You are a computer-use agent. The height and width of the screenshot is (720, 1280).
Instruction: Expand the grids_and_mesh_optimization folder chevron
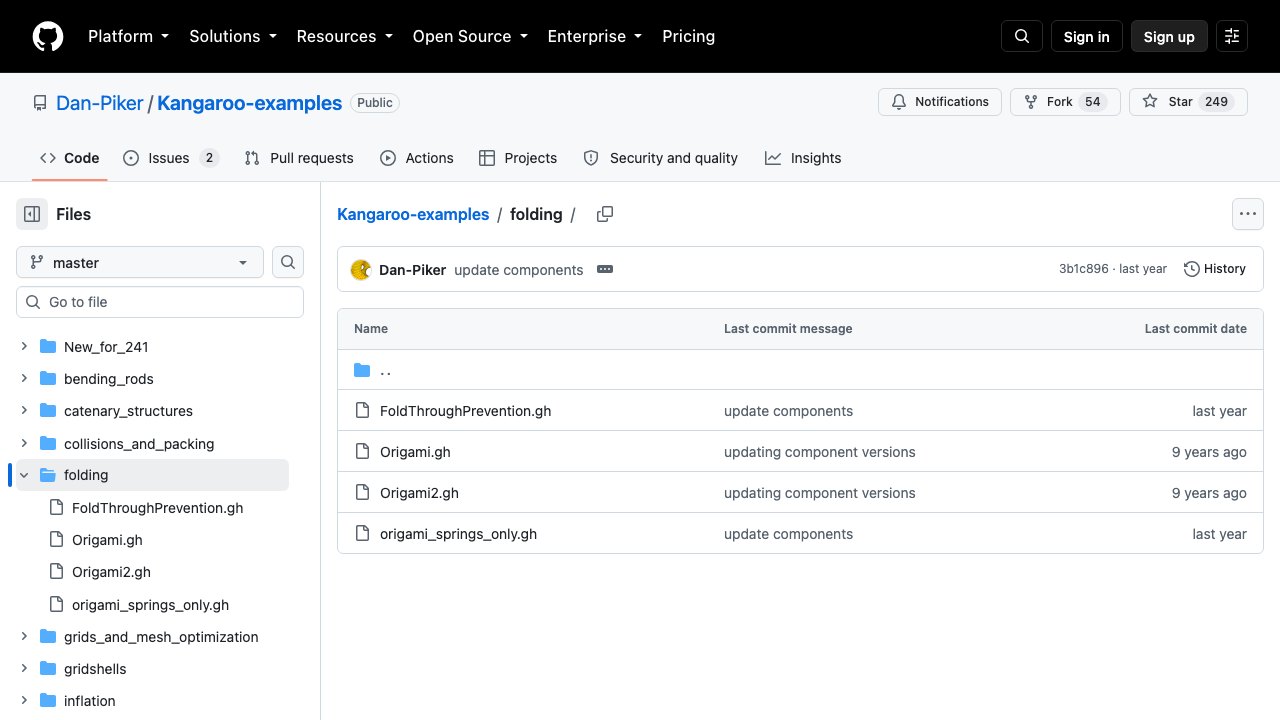[x=24, y=637]
